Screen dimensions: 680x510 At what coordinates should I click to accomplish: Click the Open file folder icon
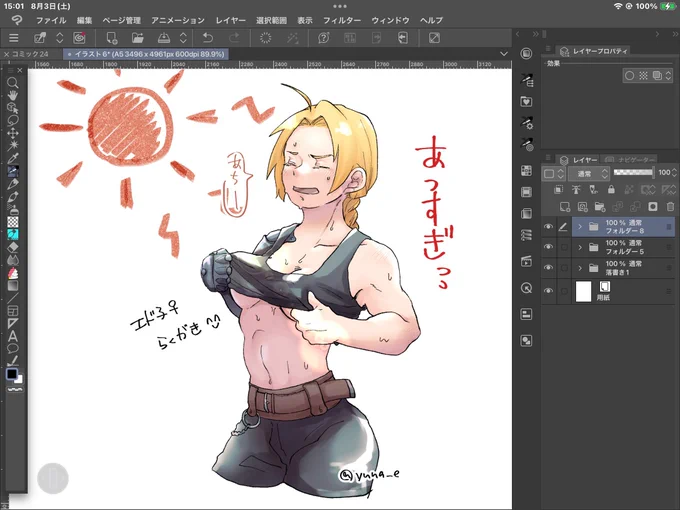(x=138, y=38)
